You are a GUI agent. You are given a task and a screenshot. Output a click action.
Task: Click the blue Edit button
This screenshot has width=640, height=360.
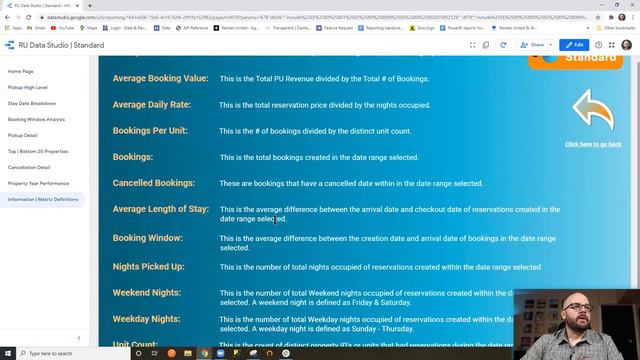pos(574,45)
